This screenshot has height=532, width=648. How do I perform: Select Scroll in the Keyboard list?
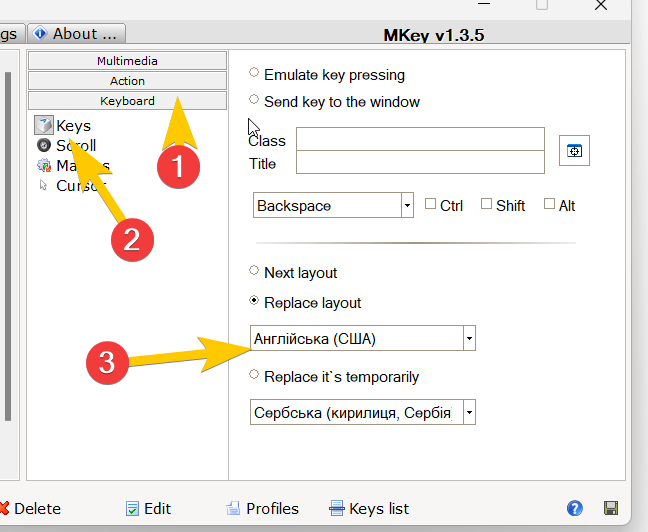tap(76, 146)
